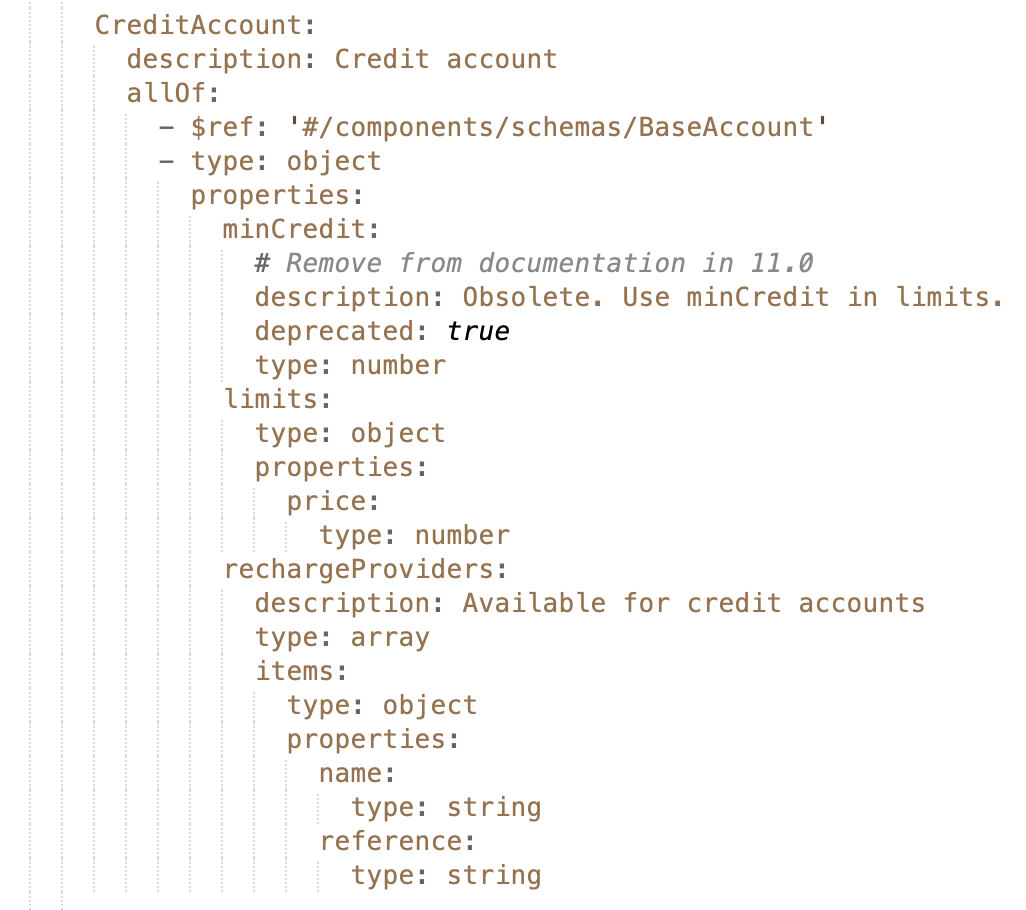Click the array type value
The height and width of the screenshot is (910, 1026).
pos(390,637)
